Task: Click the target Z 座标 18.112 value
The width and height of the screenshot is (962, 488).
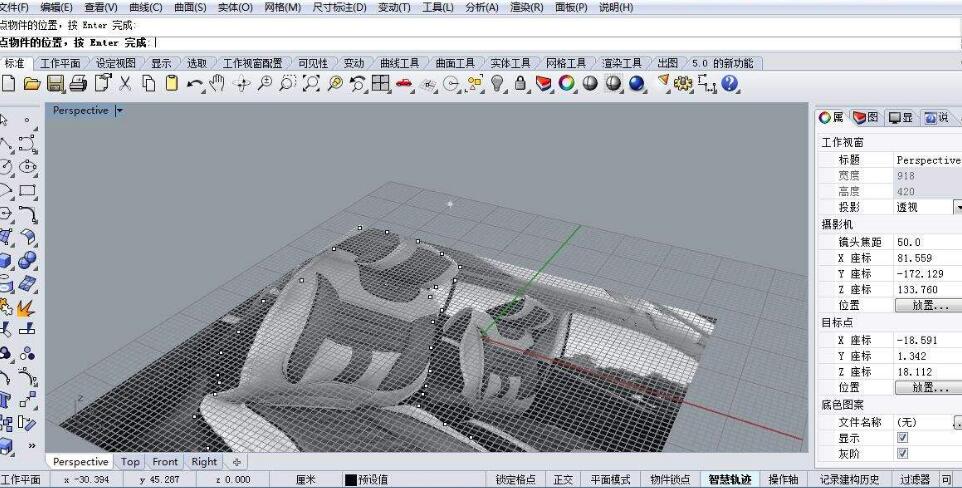Action: point(928,371)
